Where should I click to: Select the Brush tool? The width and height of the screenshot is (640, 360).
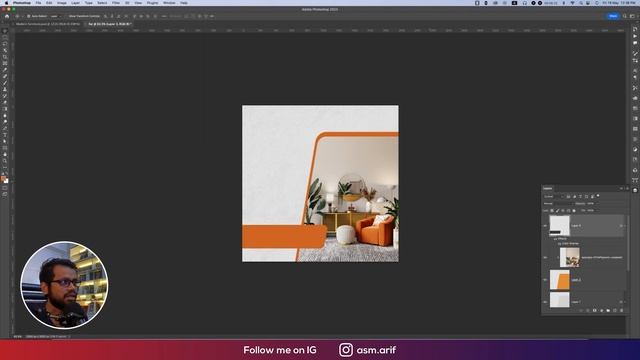click(5, 83)
